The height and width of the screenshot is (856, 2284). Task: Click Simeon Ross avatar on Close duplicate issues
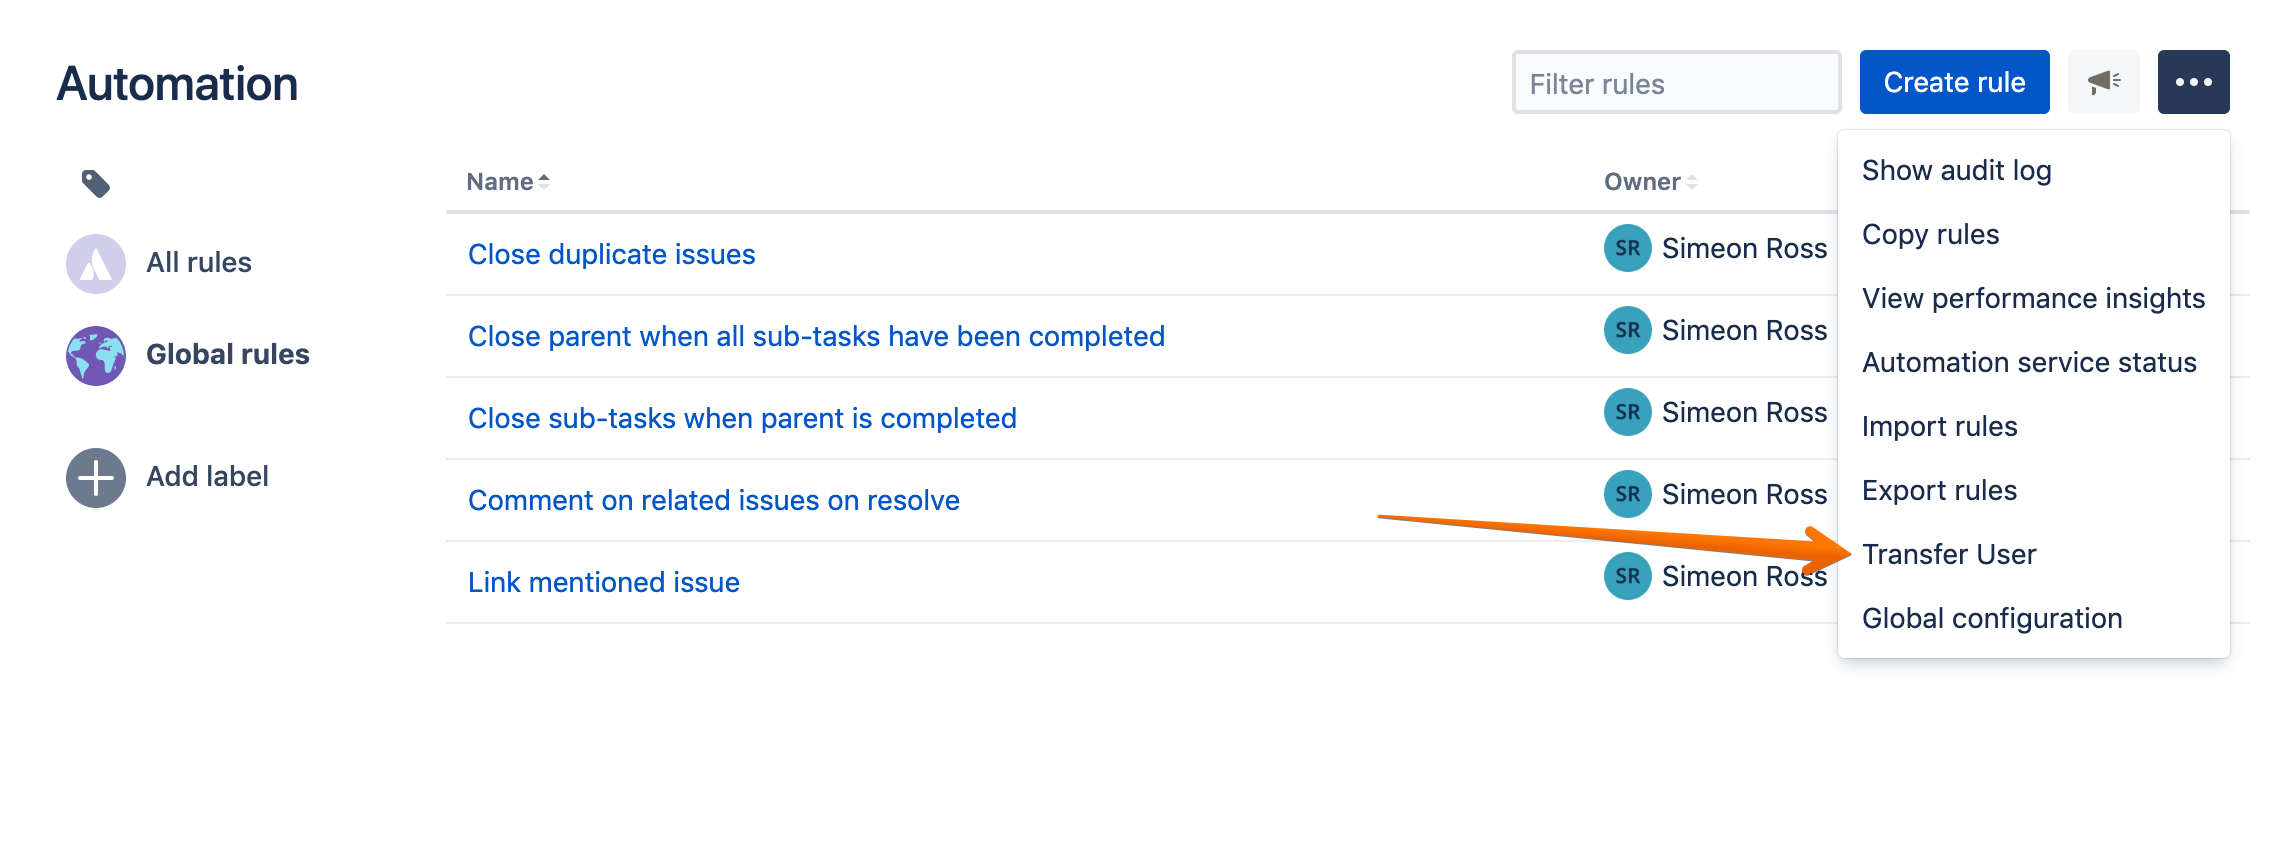point(1627,248)
